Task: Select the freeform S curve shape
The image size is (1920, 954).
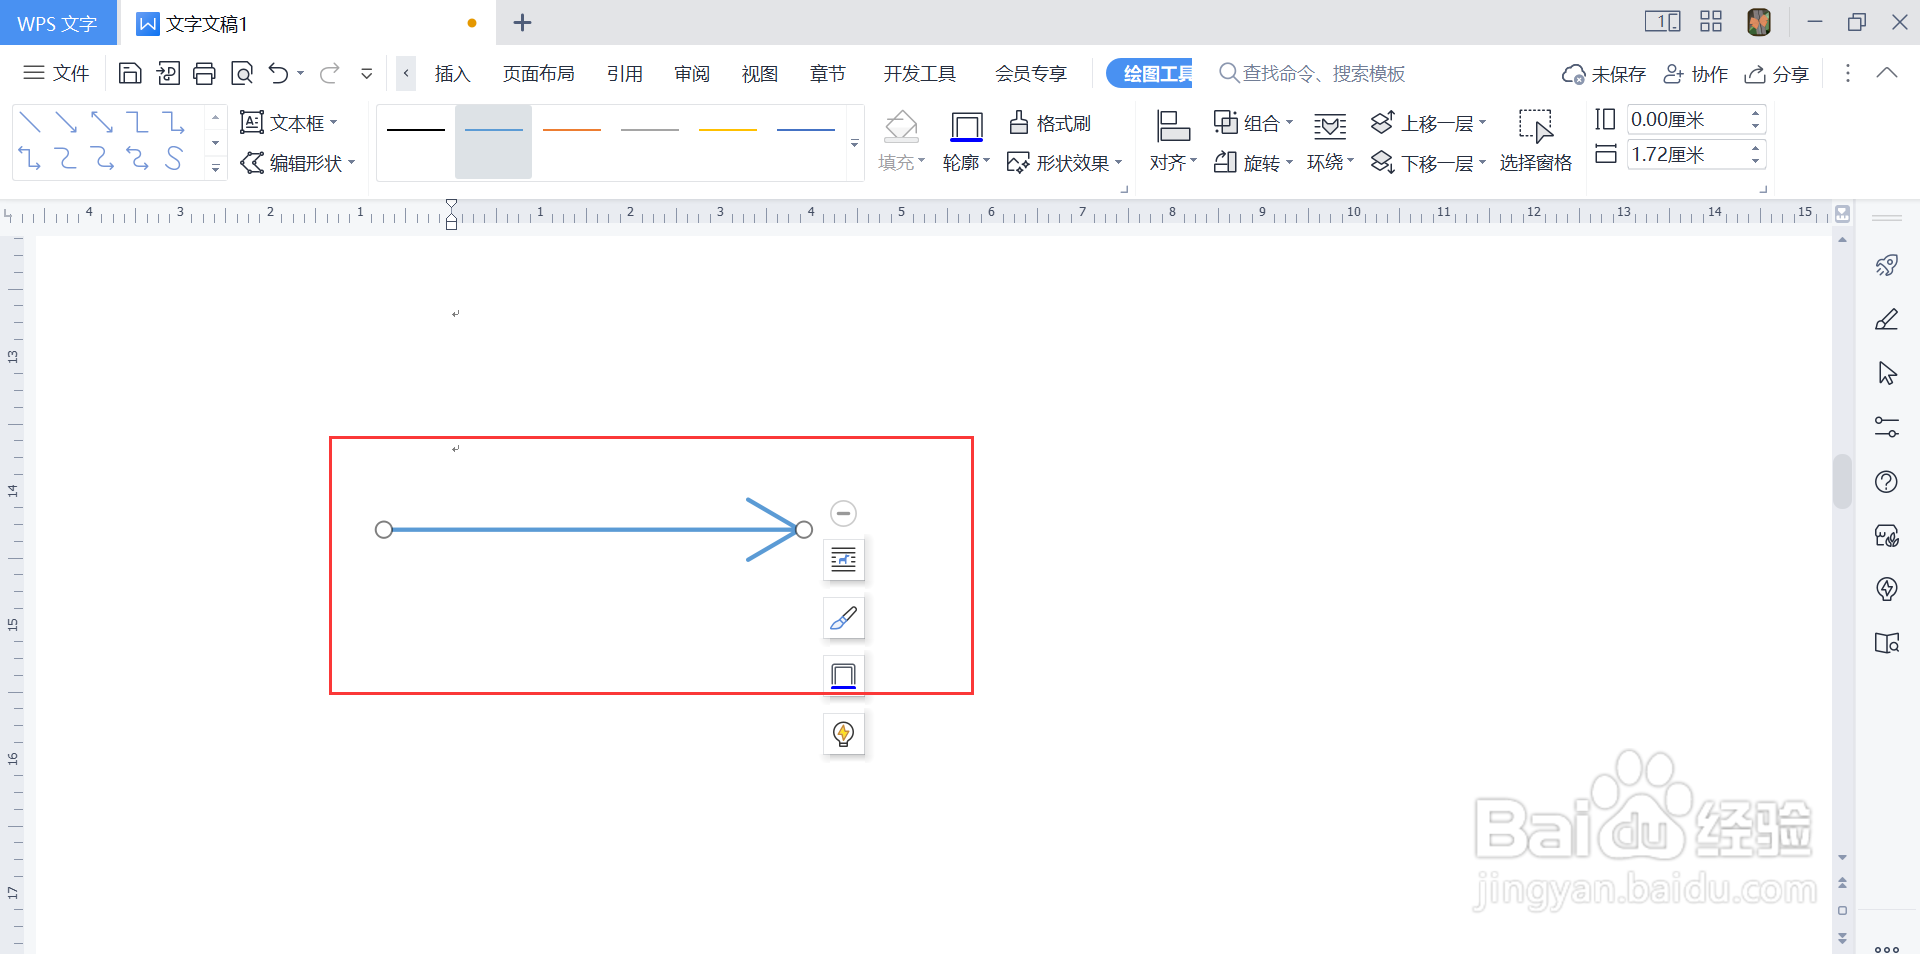Action: 174,158
